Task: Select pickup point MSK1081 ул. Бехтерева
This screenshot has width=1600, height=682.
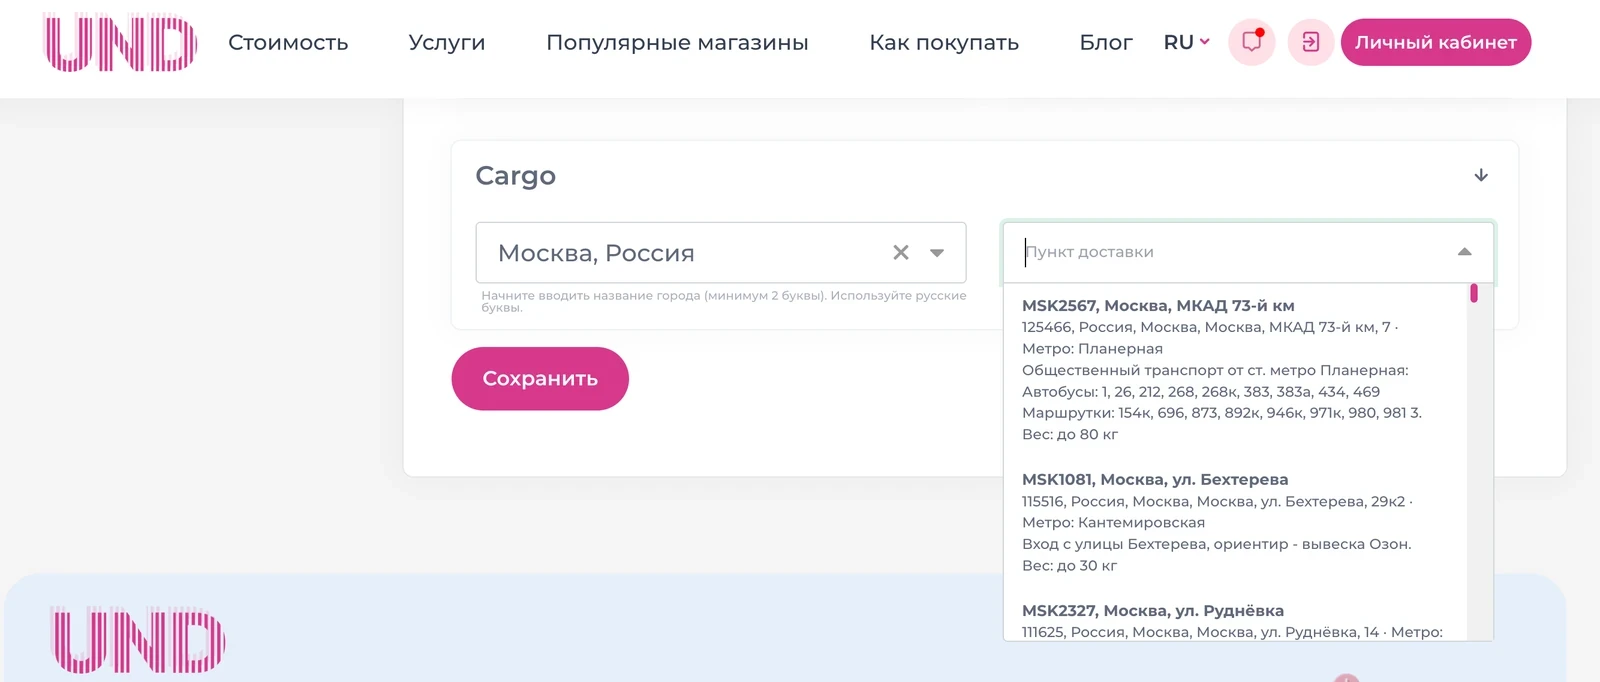Action: click(1236, 522)
